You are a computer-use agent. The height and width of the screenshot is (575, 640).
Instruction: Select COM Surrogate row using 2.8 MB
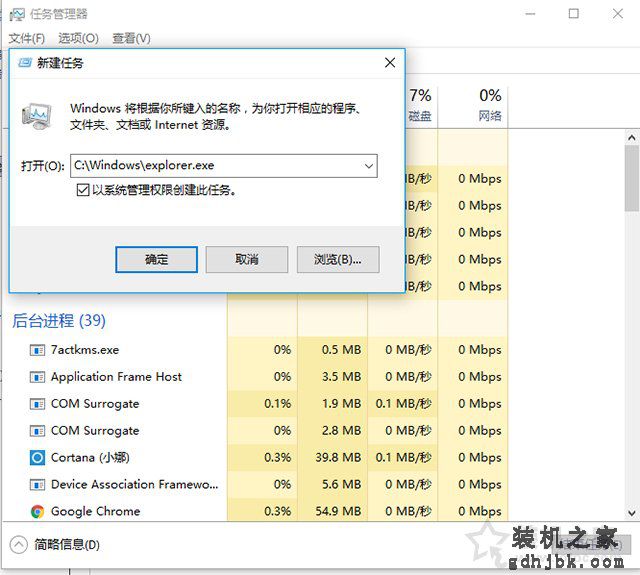(x=255, y=431)
